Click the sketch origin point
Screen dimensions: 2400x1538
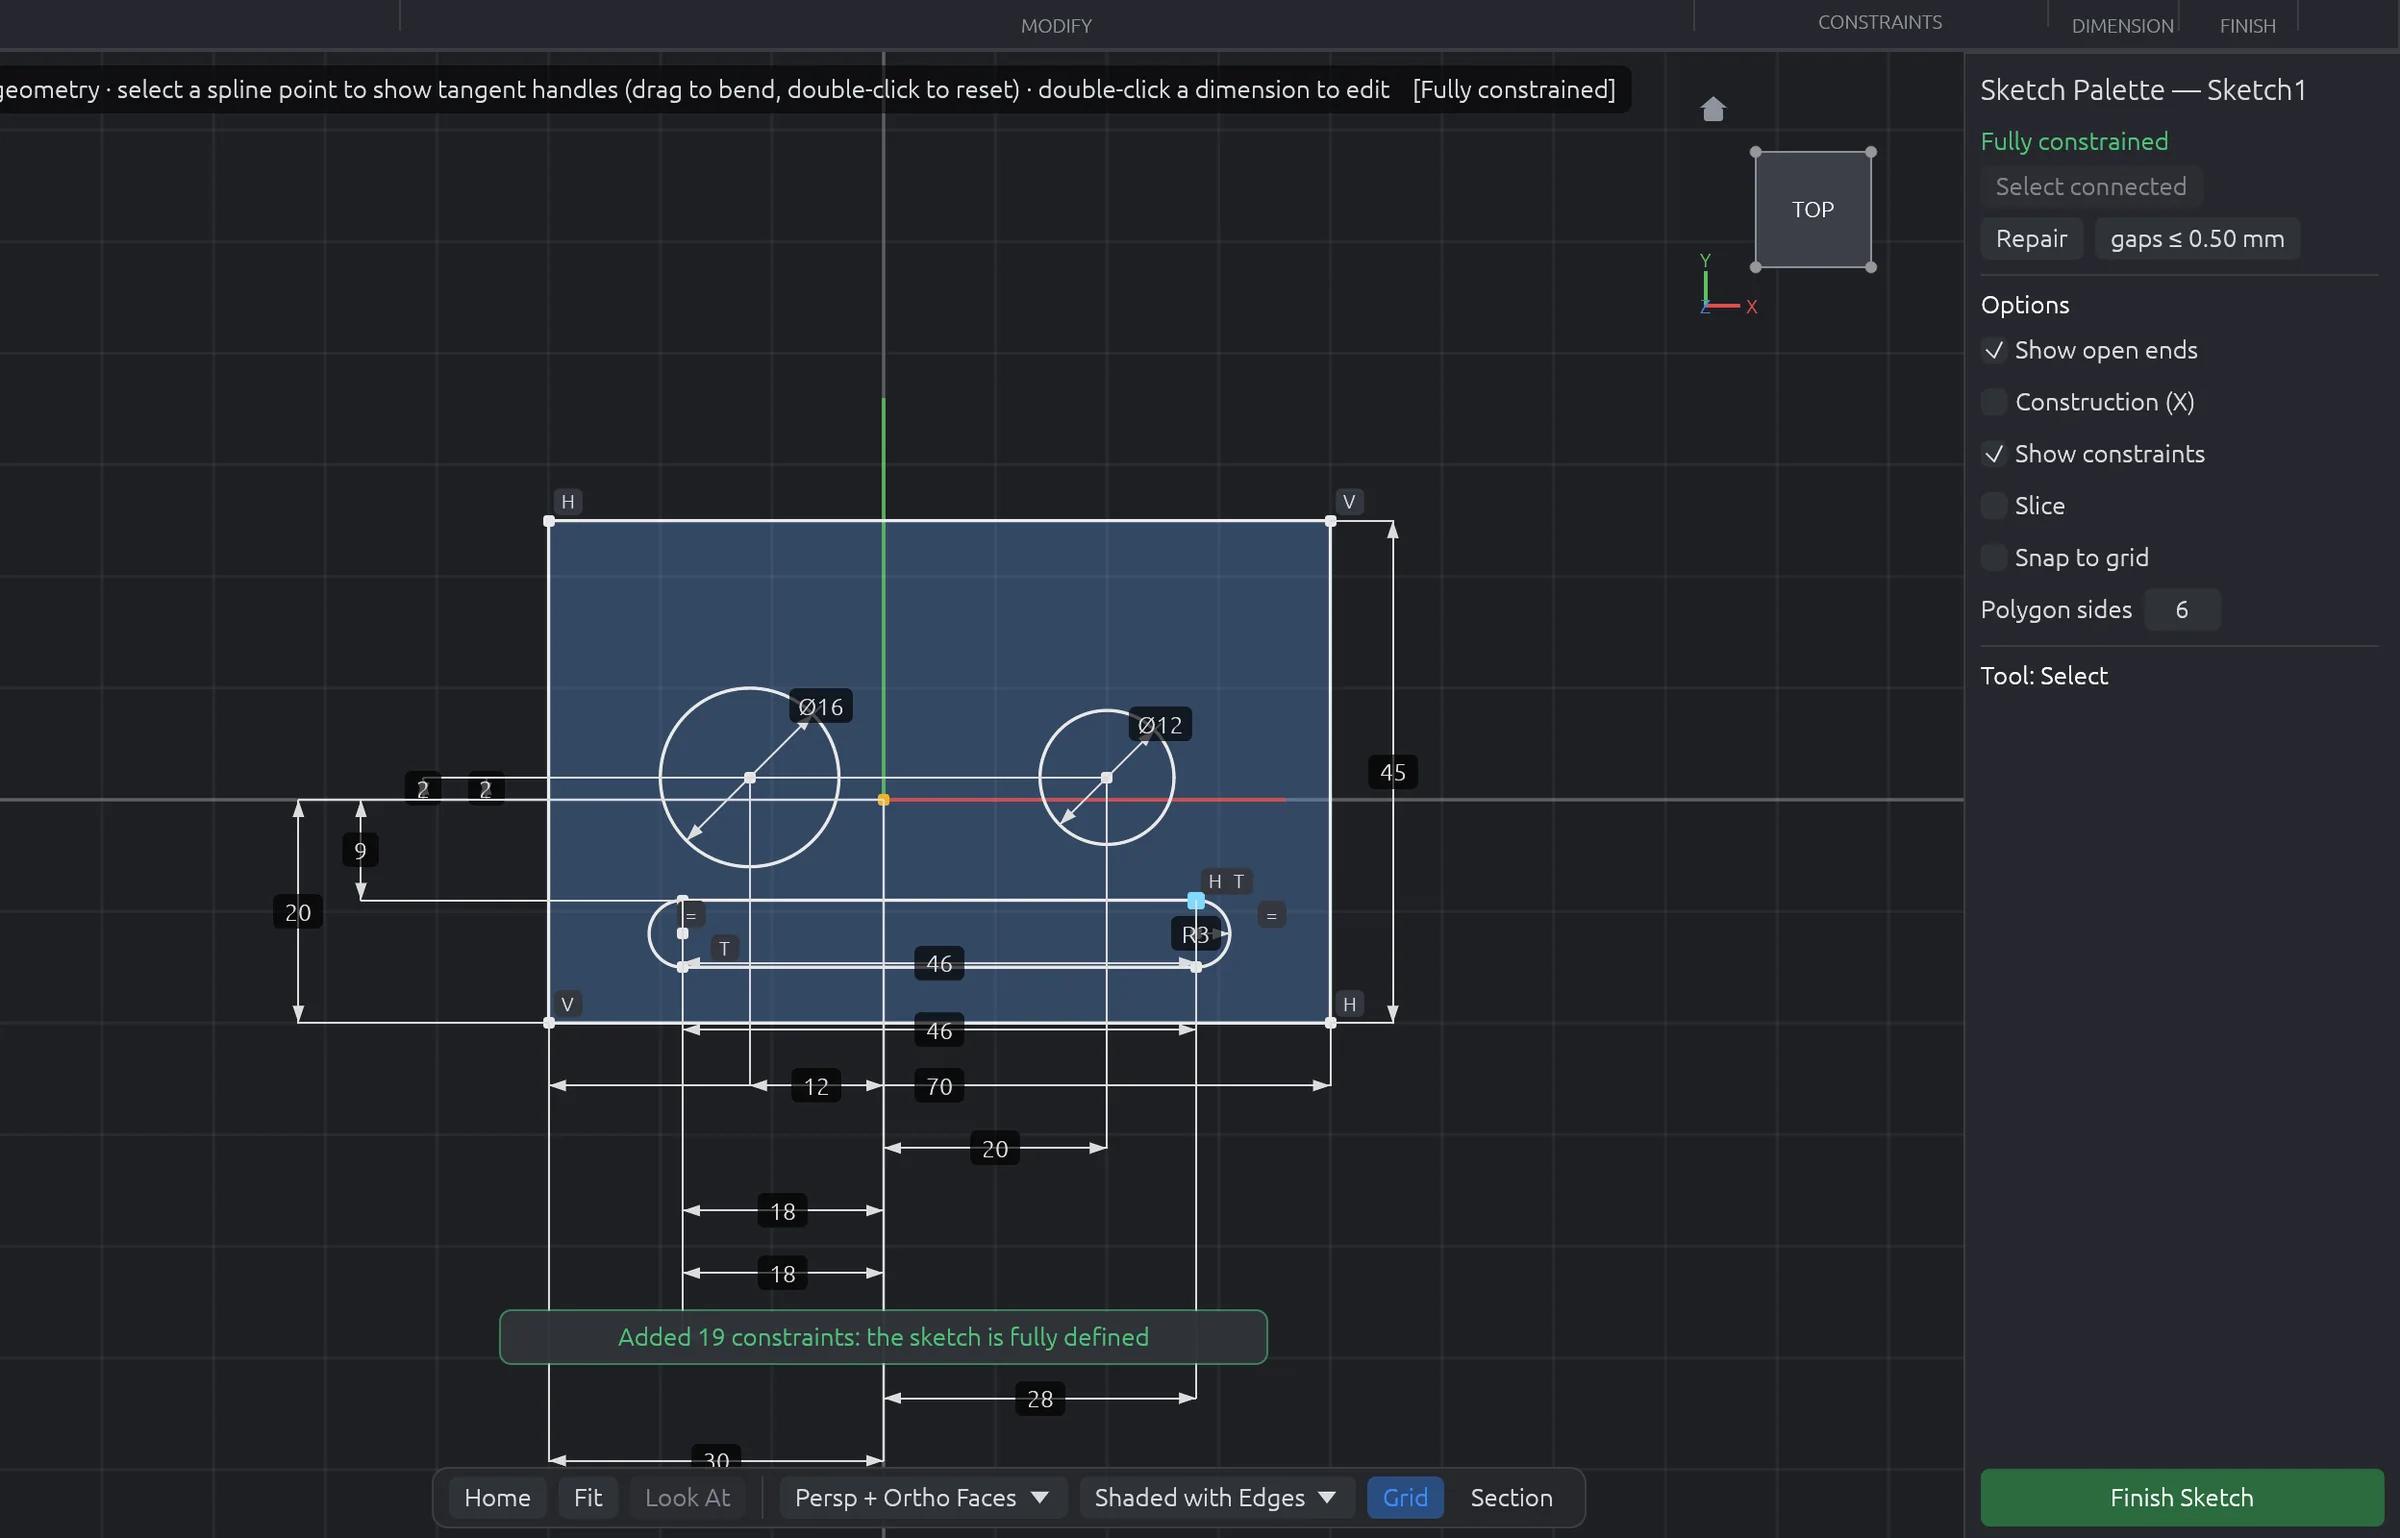tap(883, 799)
